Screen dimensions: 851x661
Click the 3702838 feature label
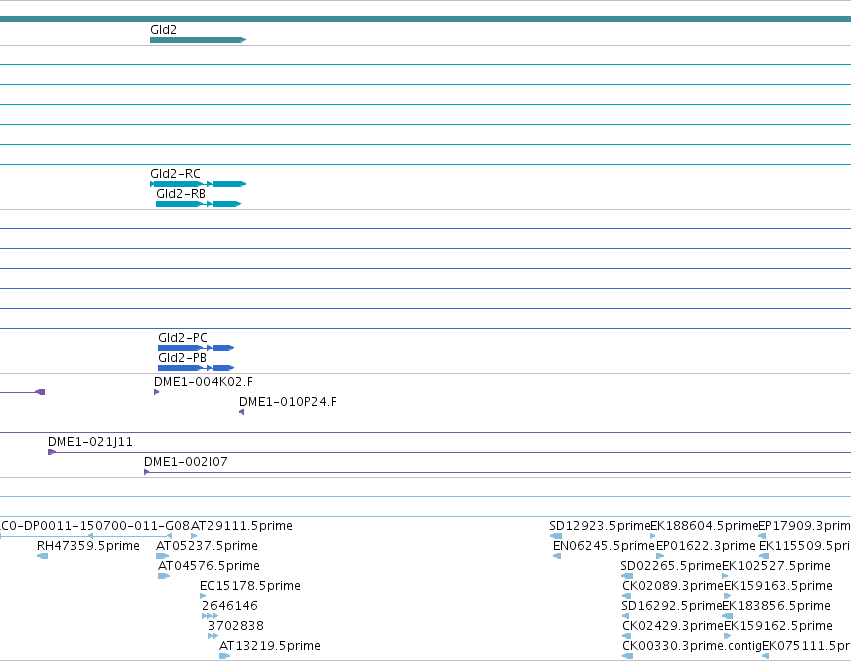pos(236,626)
